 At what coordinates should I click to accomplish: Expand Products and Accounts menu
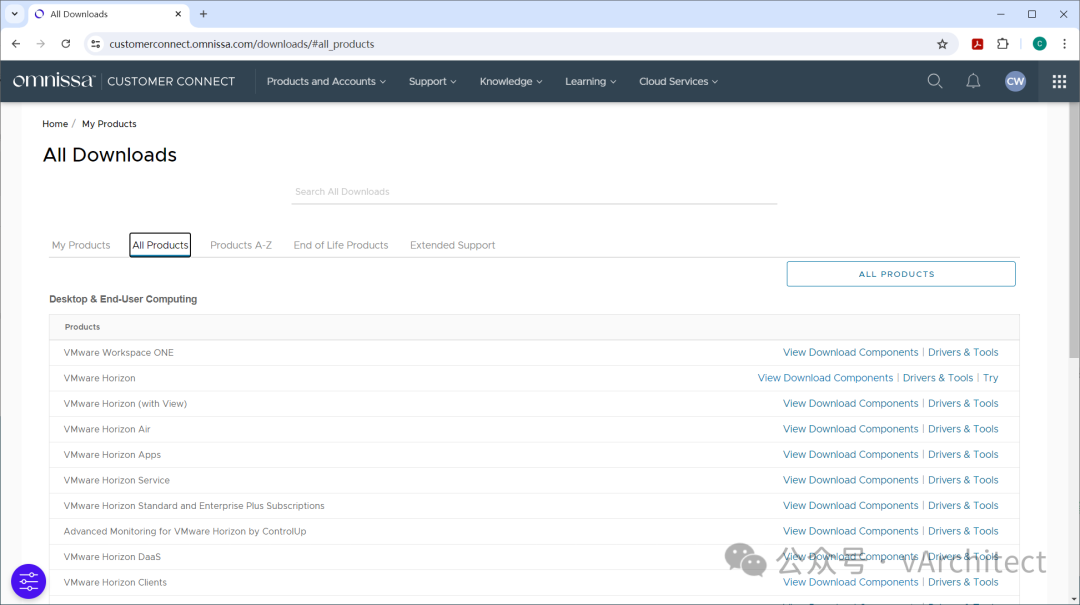click(326, 81)
